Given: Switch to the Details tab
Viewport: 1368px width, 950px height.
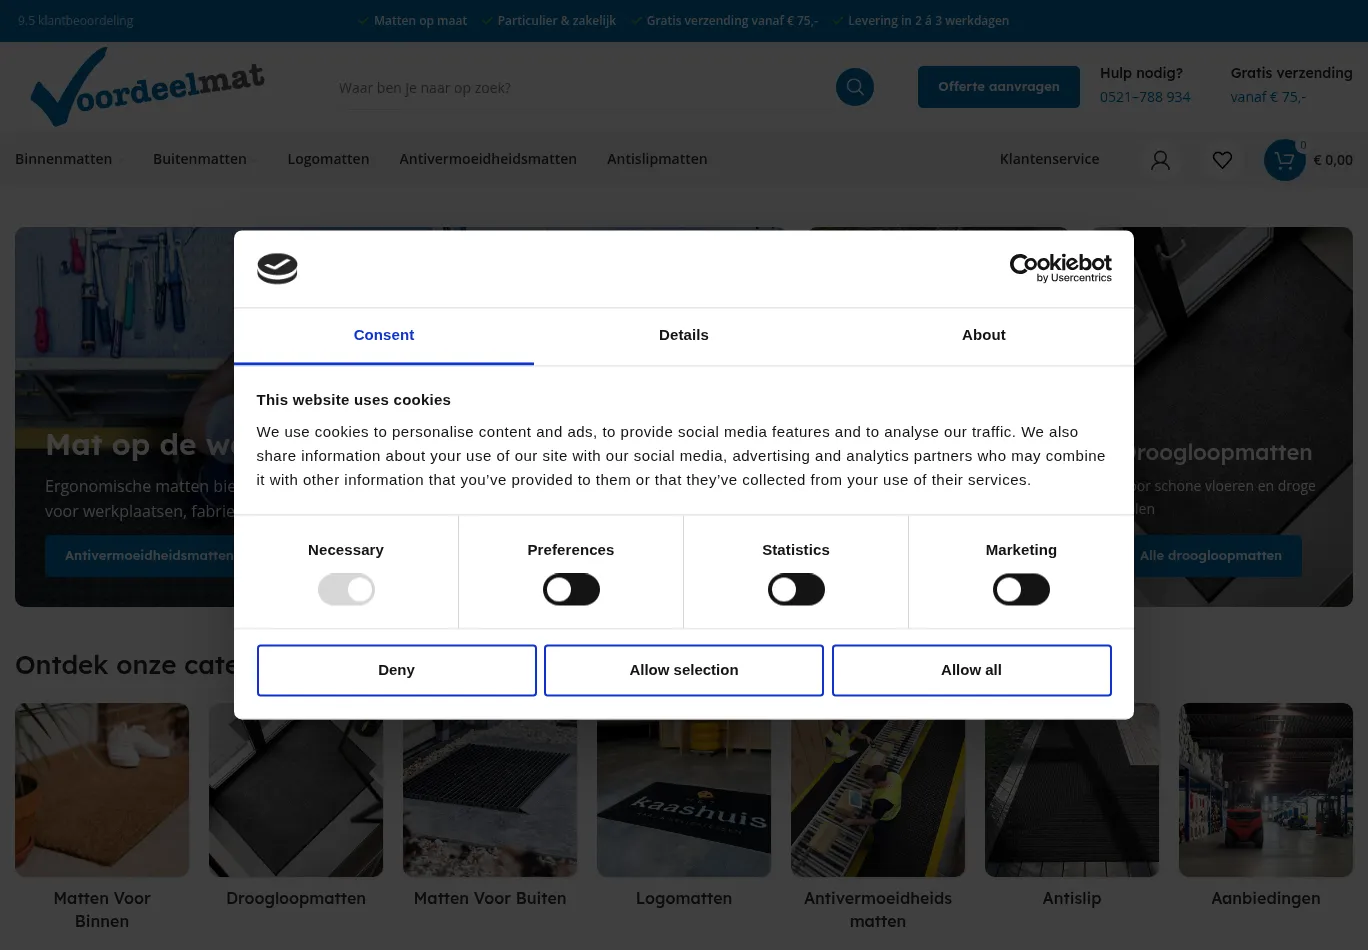Looking at the screenshot, I should pyautogui.click(x=683, y=335).
